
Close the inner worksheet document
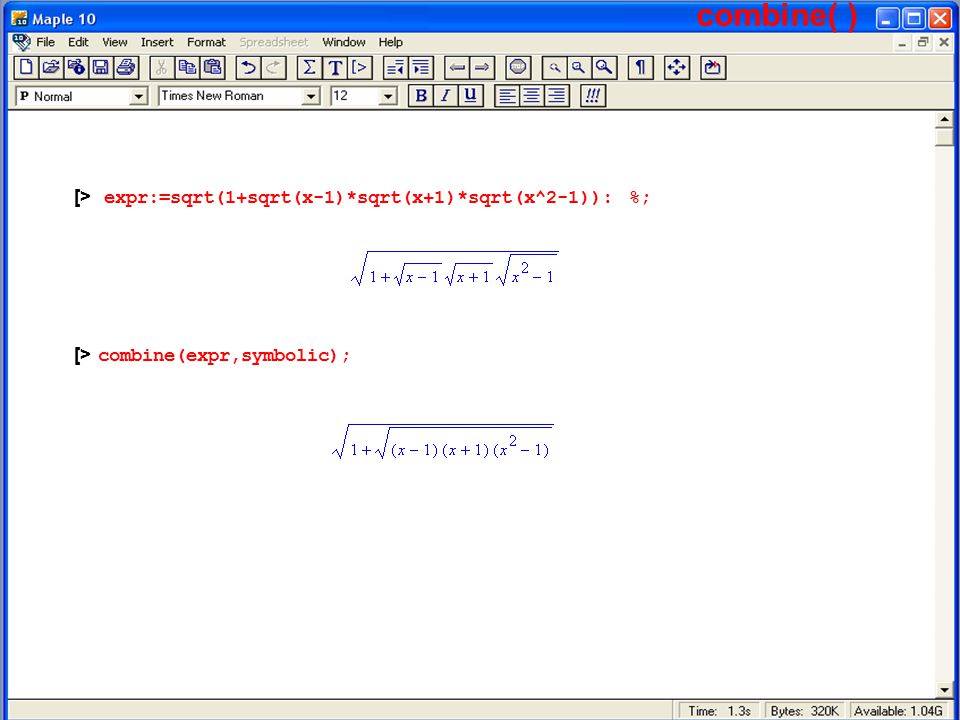tap(944, 43)
